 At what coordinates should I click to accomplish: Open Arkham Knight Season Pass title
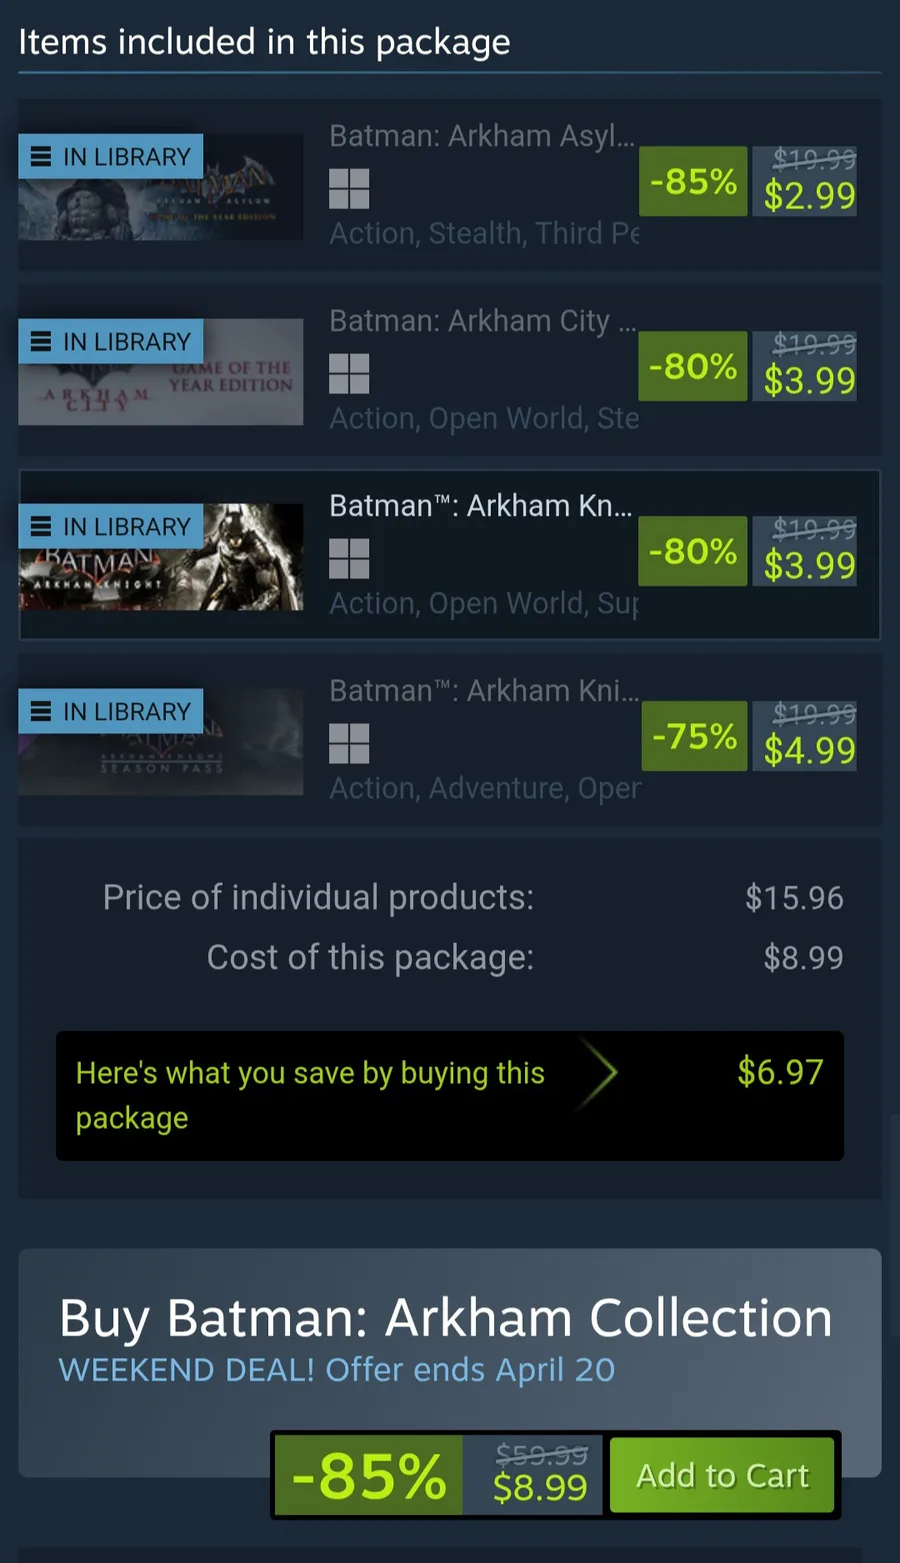click(484, 691)
